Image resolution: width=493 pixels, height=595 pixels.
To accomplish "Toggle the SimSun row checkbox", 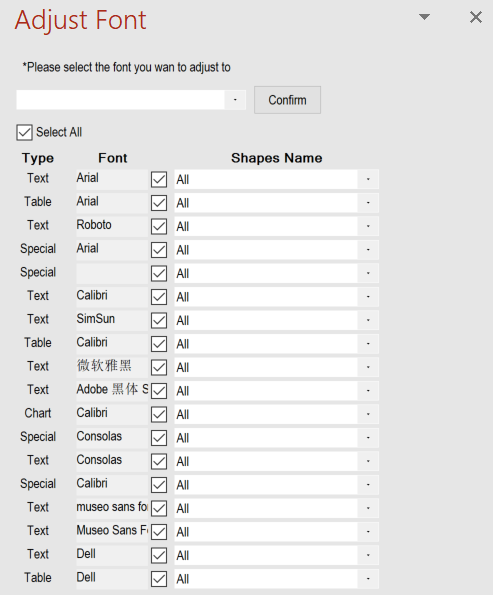I will 159,321.
